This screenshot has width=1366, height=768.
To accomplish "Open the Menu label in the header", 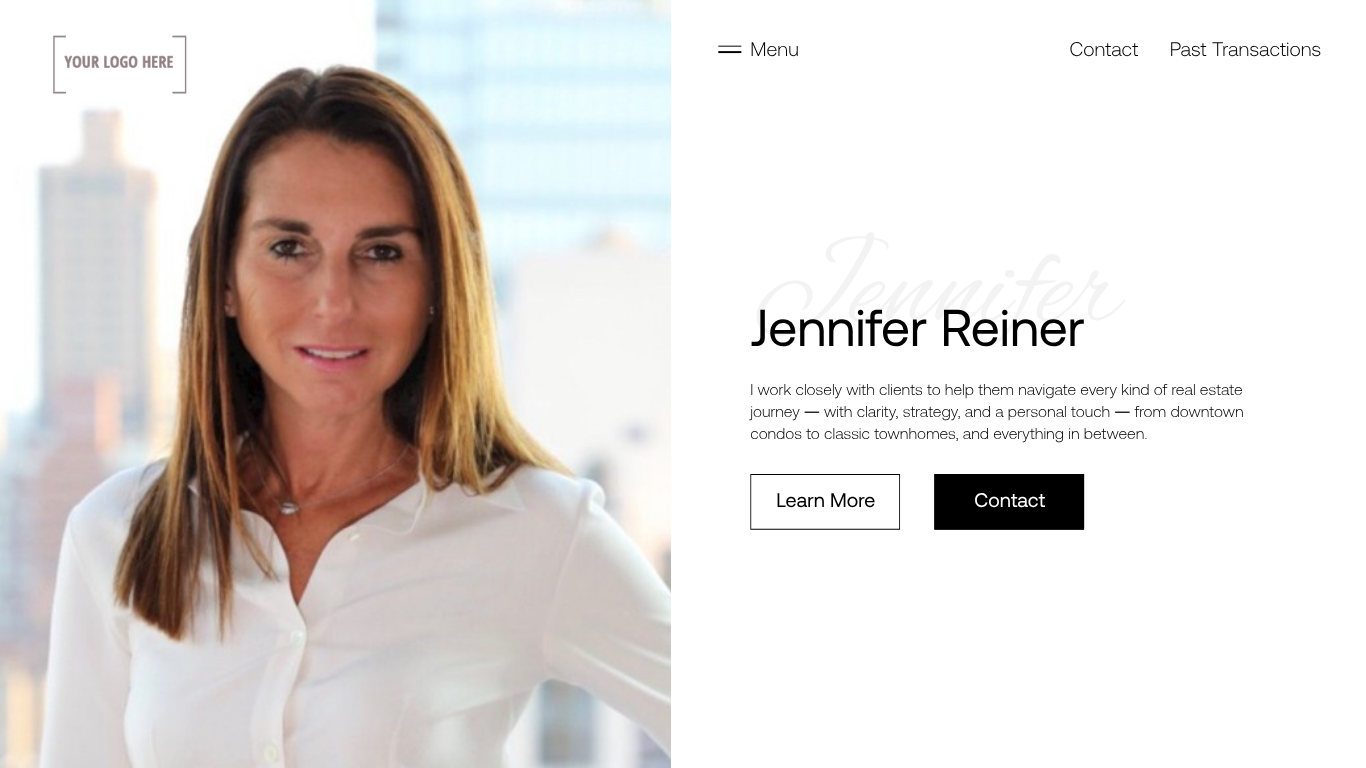I will (x=774, y=49).
